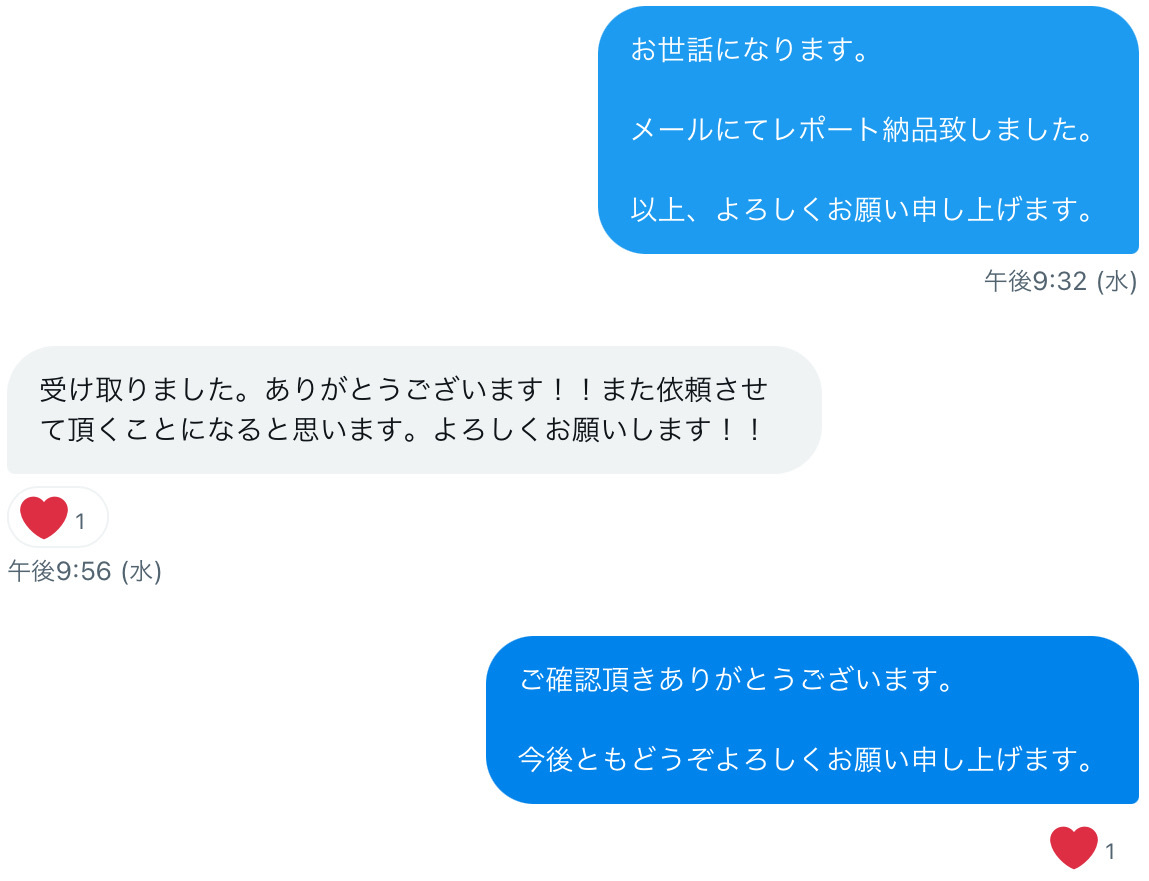Click the reaction count beside the received message's heart

[81, 521]
